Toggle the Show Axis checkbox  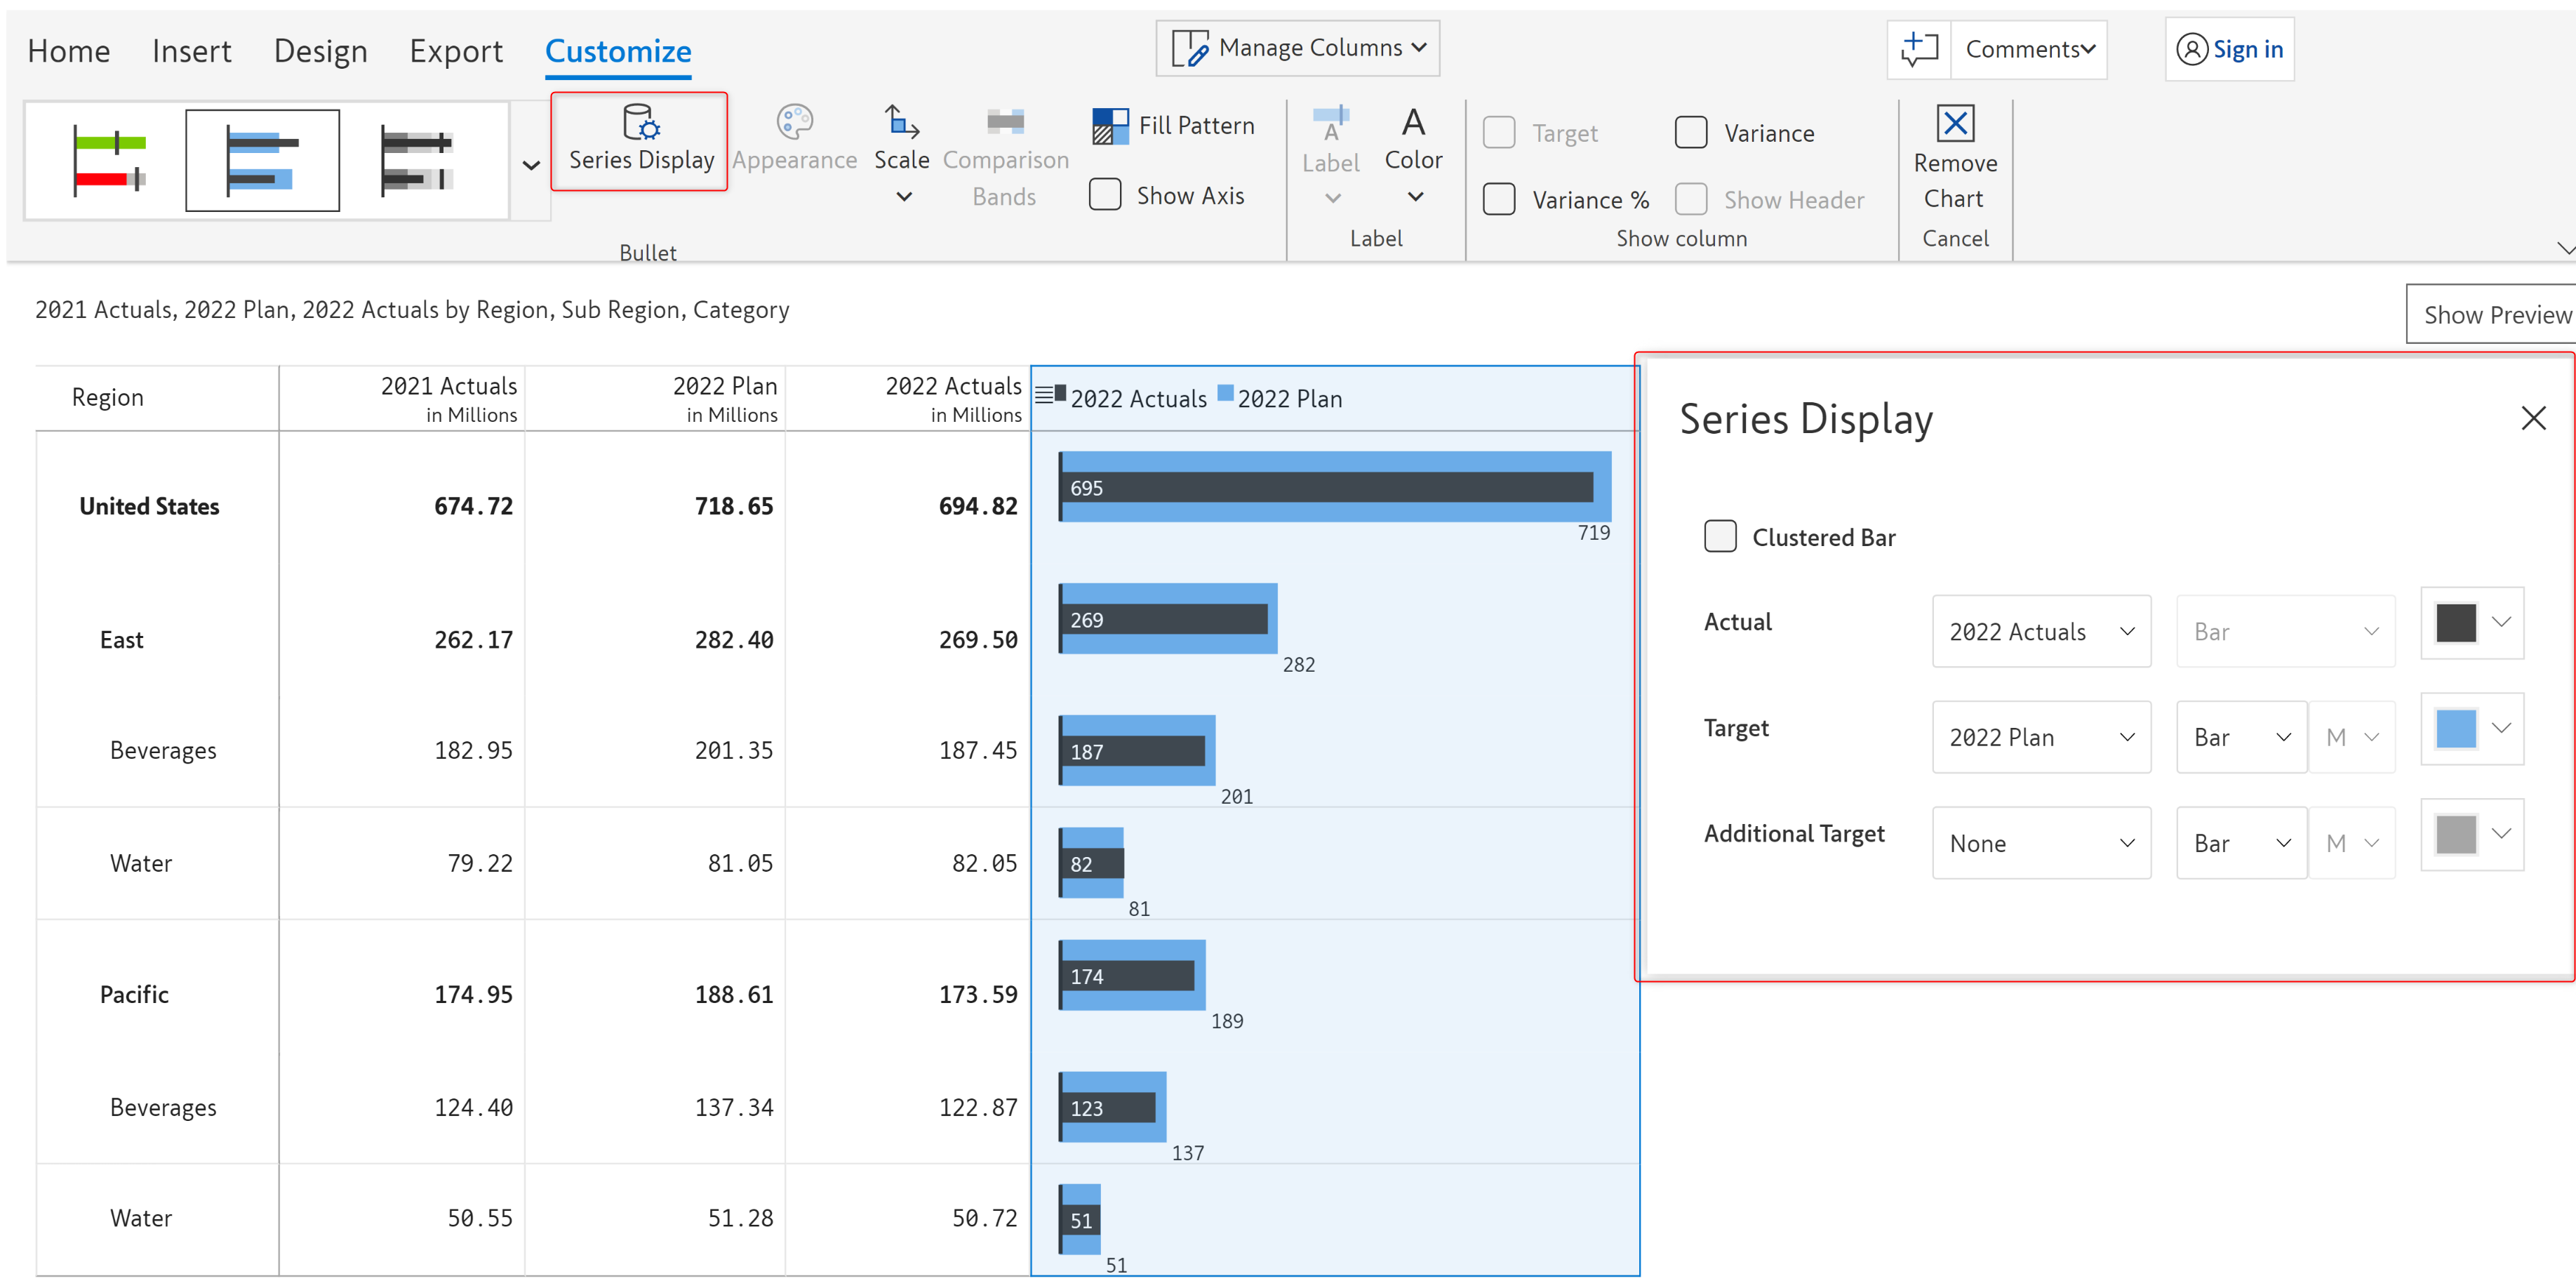1104,195
